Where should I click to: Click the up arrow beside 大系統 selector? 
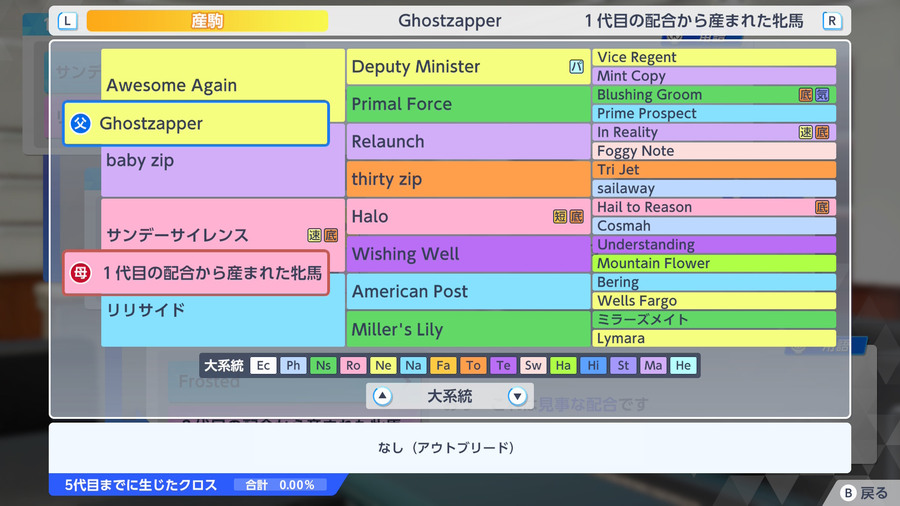(382, 396)
